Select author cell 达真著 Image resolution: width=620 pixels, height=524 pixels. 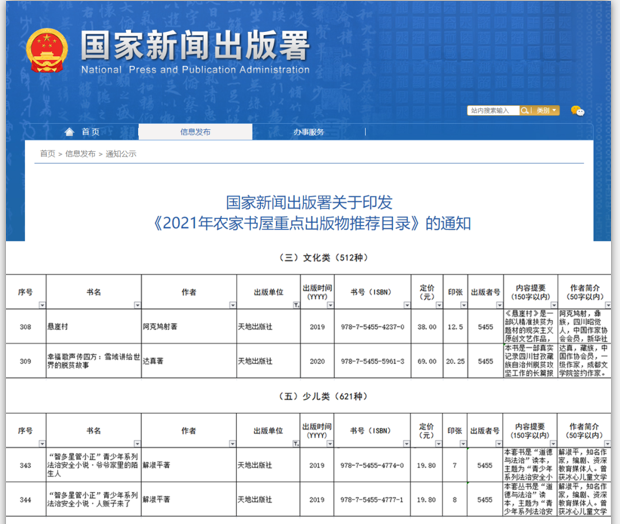(x=189, y=361)
